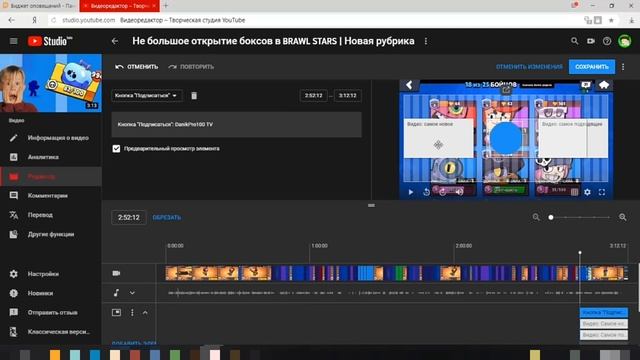
Task: Open the Analytics section
Action: tap(51, 157)
